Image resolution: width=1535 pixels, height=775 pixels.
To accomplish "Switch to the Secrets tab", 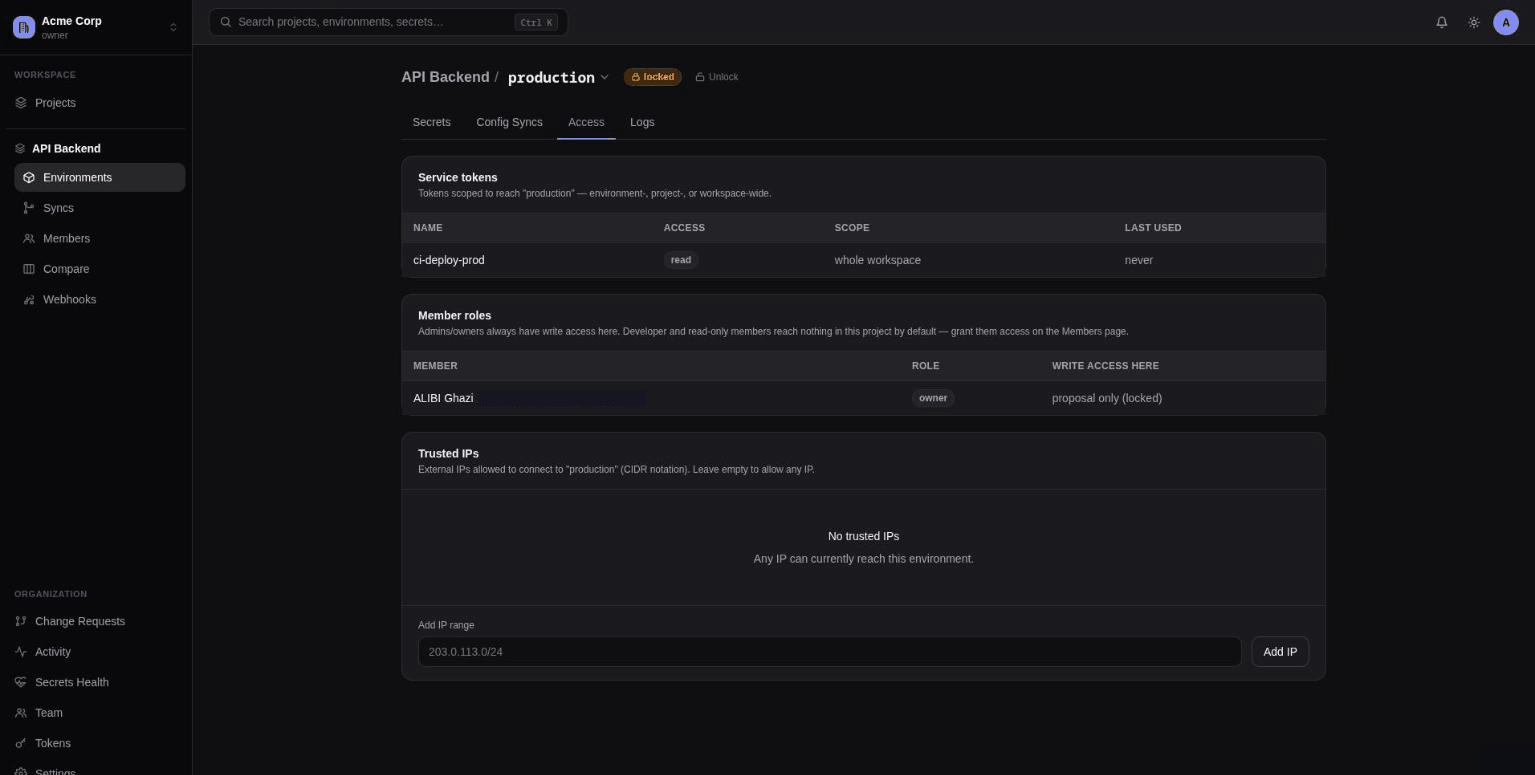I will 431,122.
